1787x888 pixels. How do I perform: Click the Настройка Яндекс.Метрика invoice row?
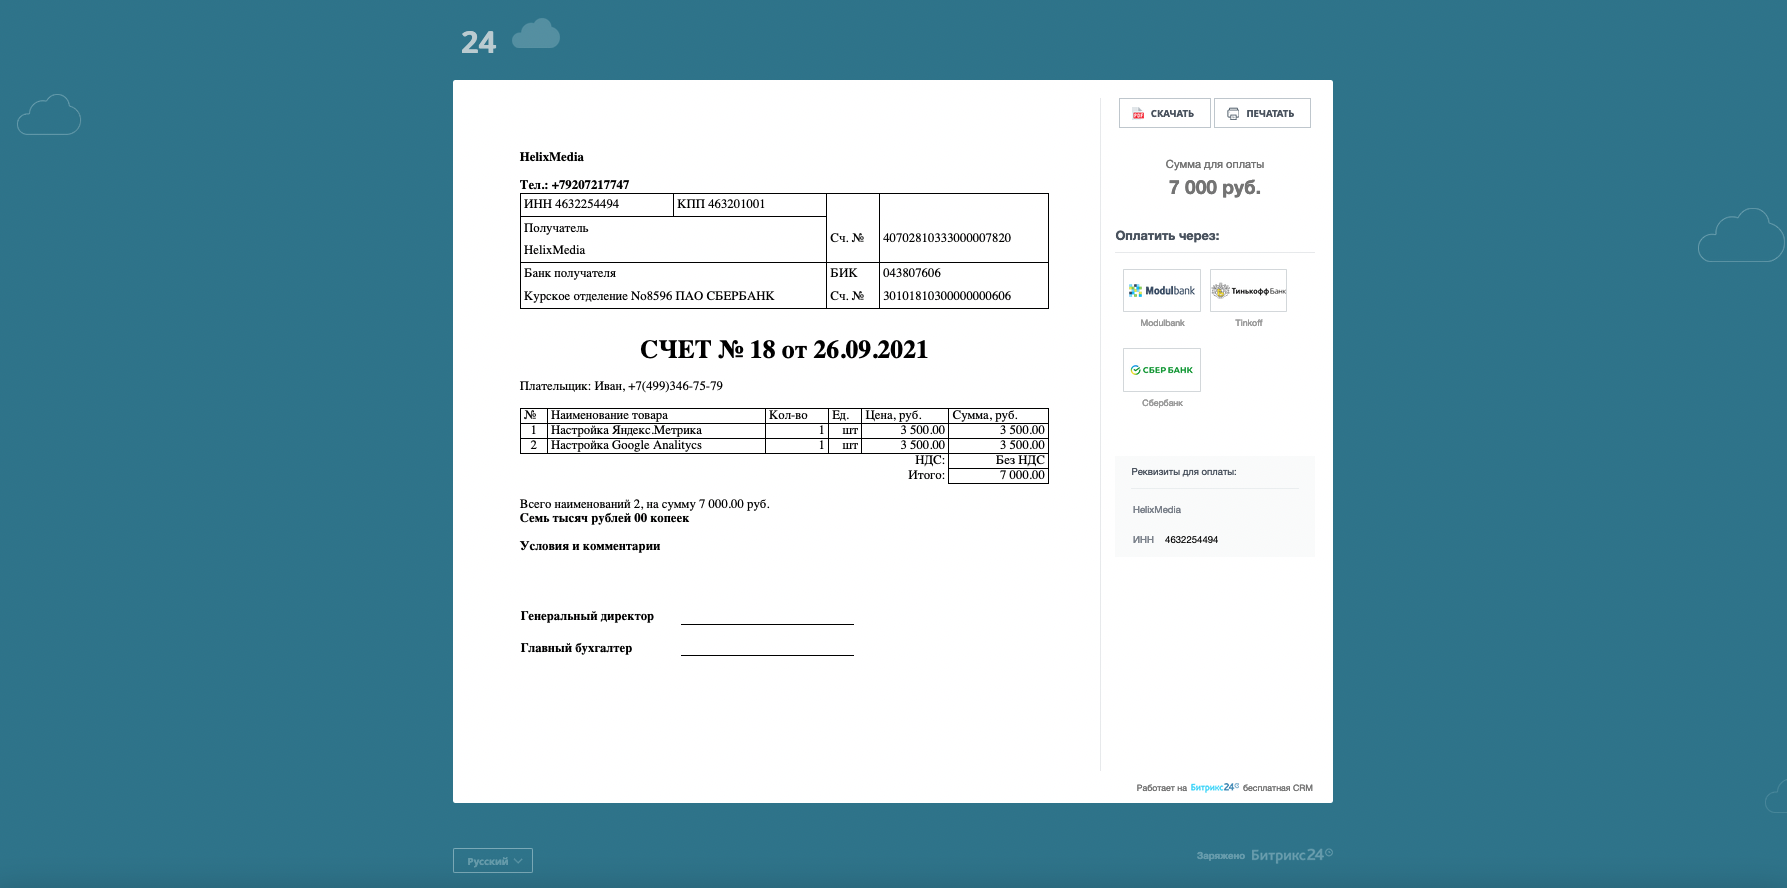626,430
